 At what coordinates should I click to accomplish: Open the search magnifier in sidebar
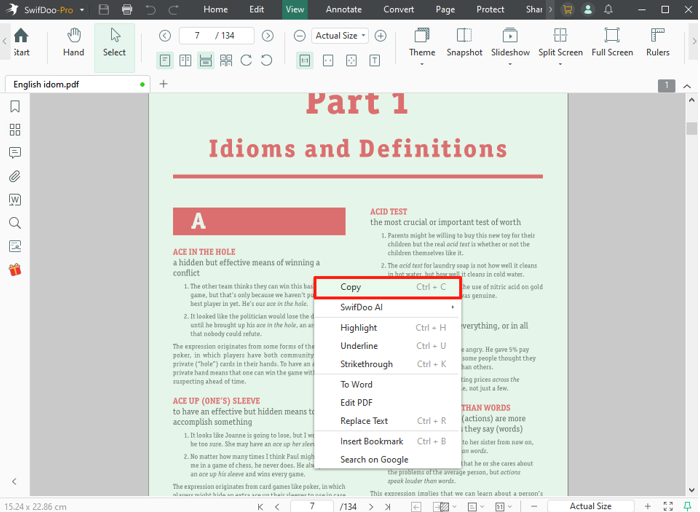coord(15,223)
